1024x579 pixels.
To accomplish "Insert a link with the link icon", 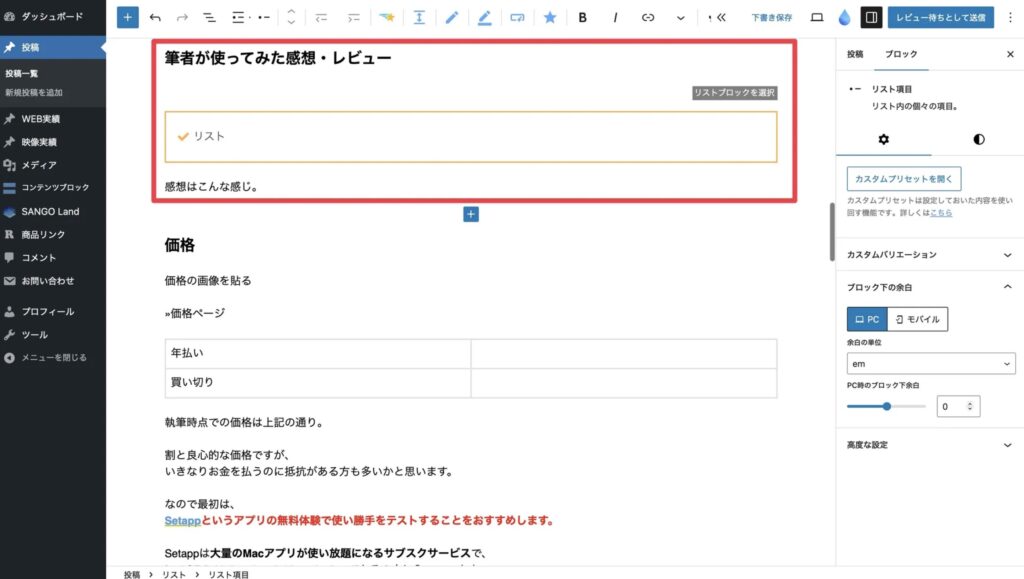I will 648,17.
